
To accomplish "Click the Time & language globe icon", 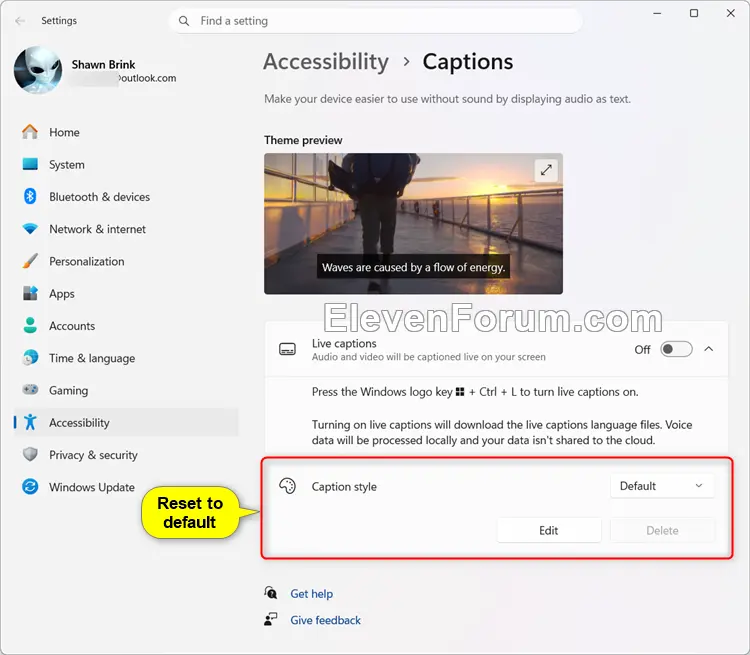I will click(x=30, y=358).
